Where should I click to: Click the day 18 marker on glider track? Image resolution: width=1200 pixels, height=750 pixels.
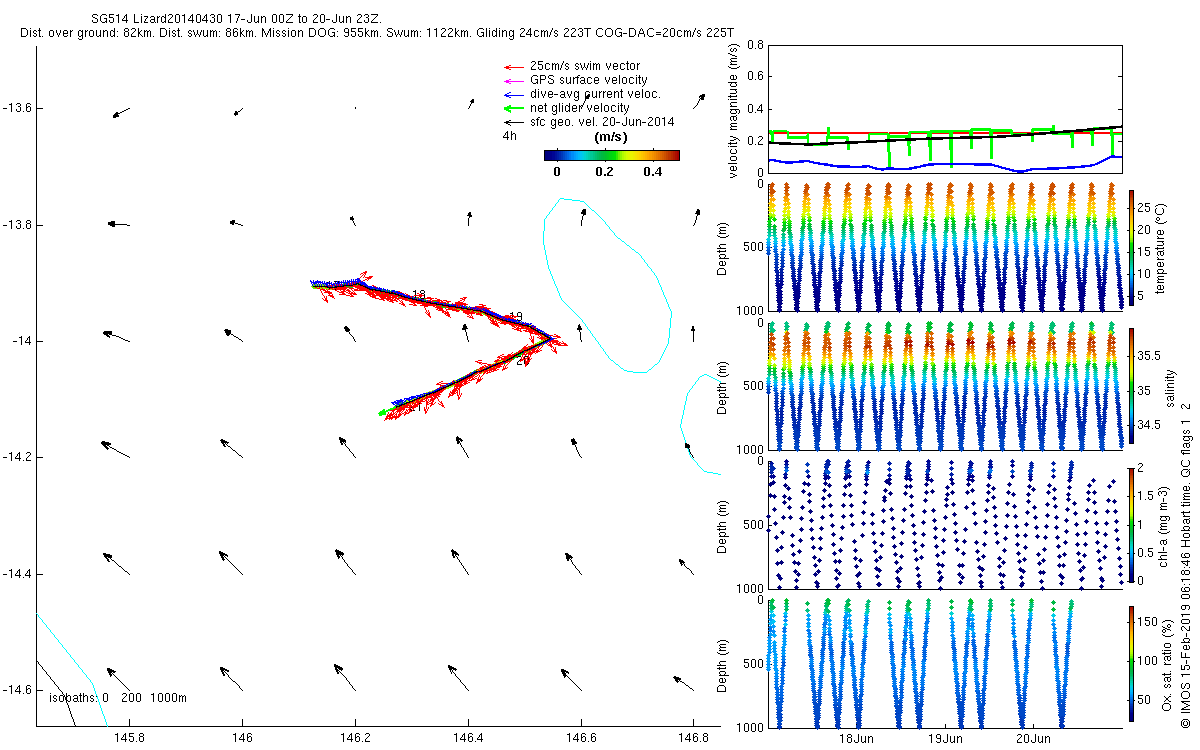(419, 295)
